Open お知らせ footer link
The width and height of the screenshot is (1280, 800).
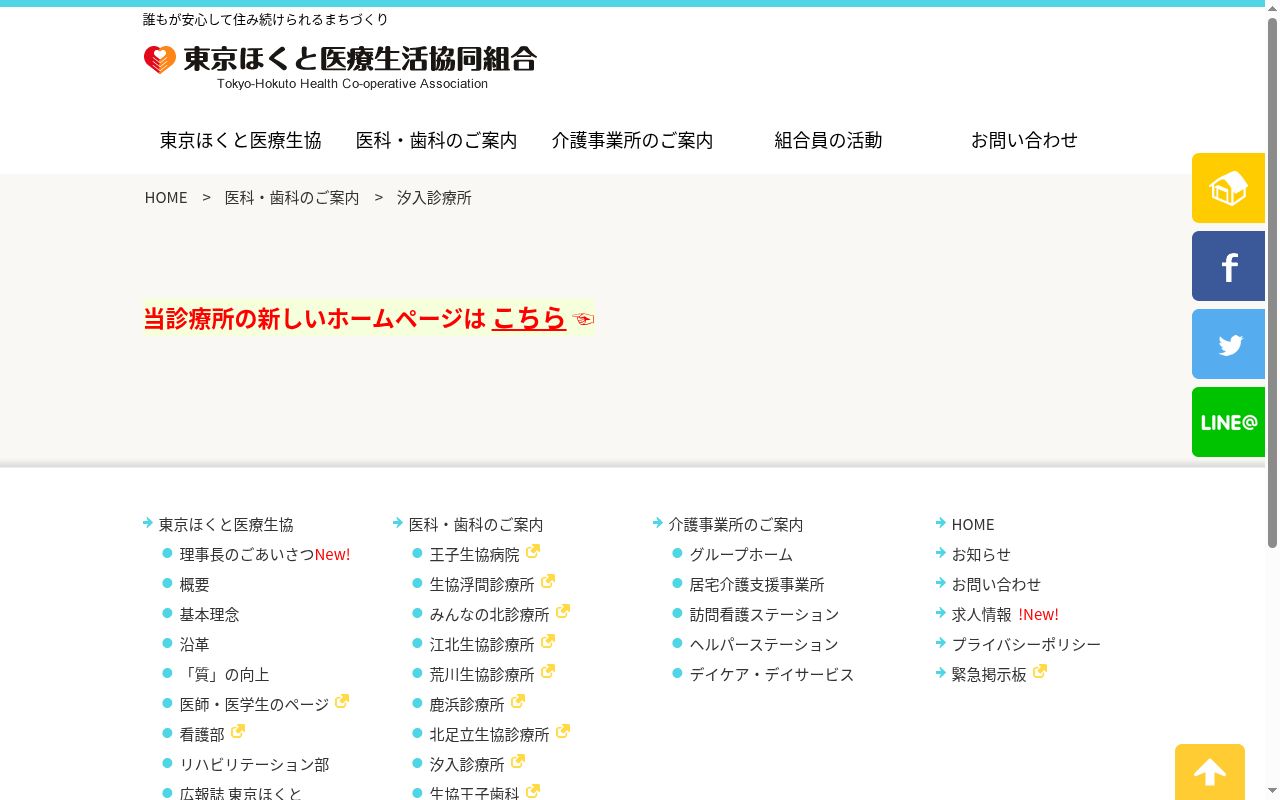point(981,554)
